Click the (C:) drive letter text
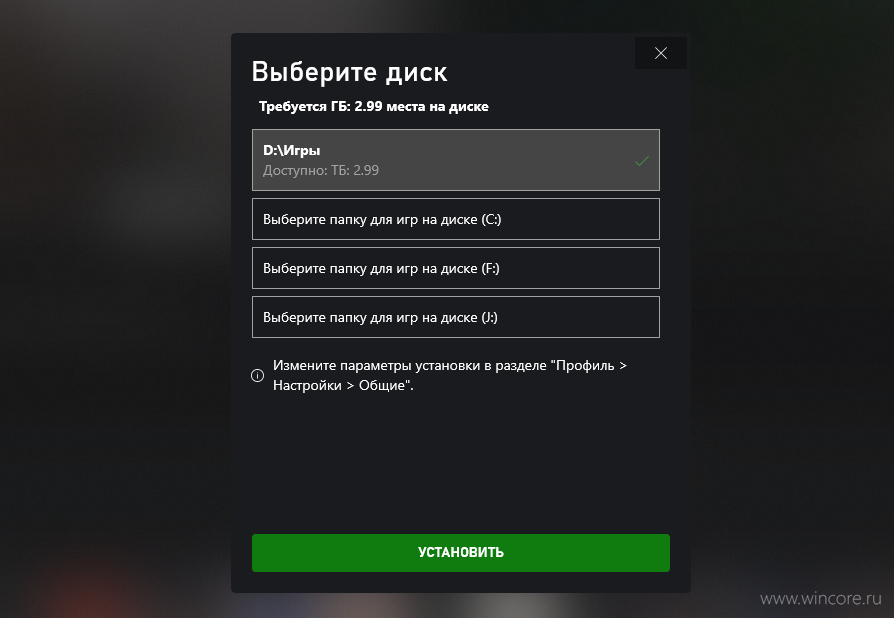 pos(491,219)
